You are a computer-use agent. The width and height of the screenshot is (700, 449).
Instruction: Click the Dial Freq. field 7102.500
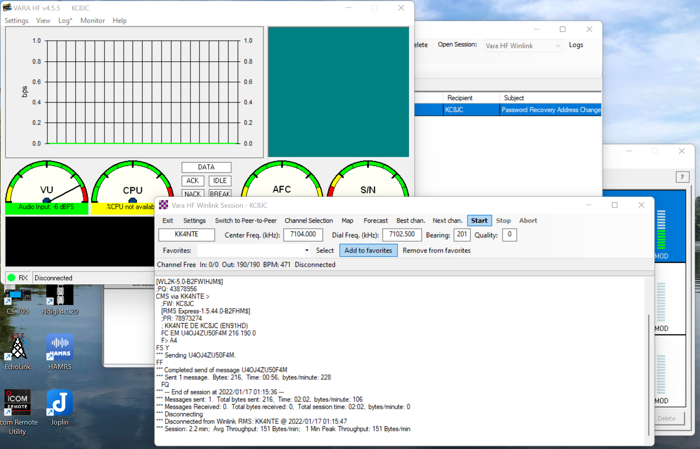point(402,235)
